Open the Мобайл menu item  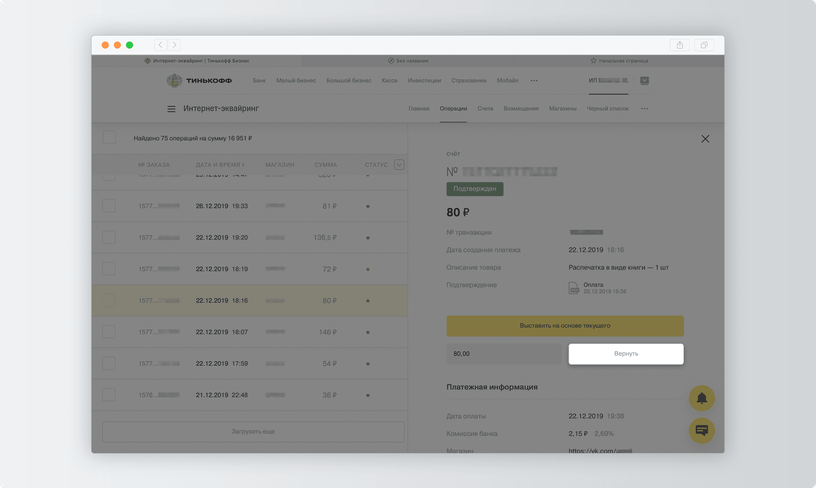(507, 81)
